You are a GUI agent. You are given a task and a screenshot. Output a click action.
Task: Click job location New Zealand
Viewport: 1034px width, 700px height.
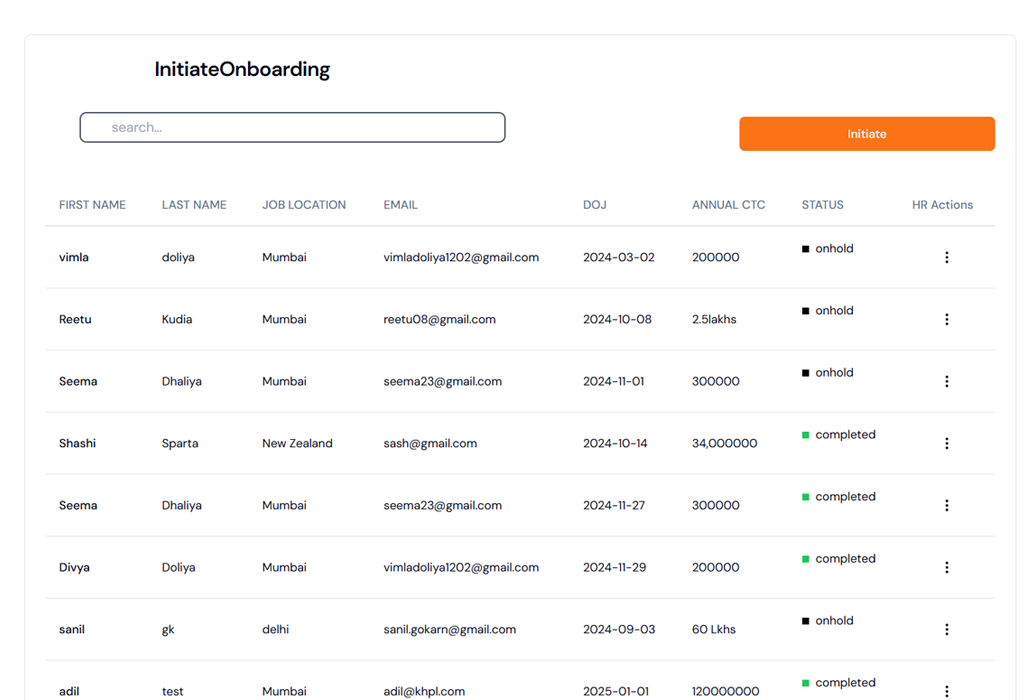pos(297,443)
